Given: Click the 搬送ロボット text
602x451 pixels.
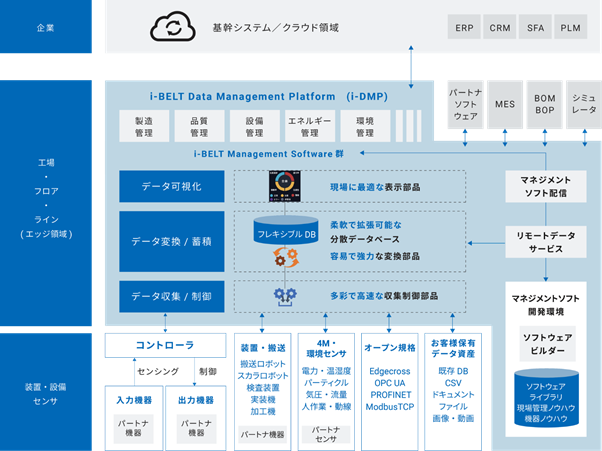Looking at the screenshot, I should pyautogui.click(x=263, y=364).
